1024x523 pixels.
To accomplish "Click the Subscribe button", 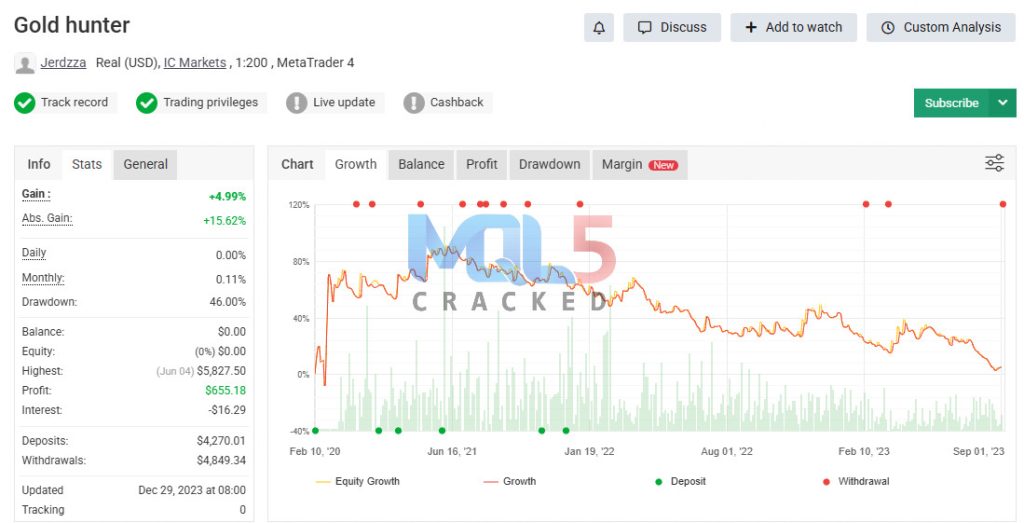I will click(x=952, y=103).
